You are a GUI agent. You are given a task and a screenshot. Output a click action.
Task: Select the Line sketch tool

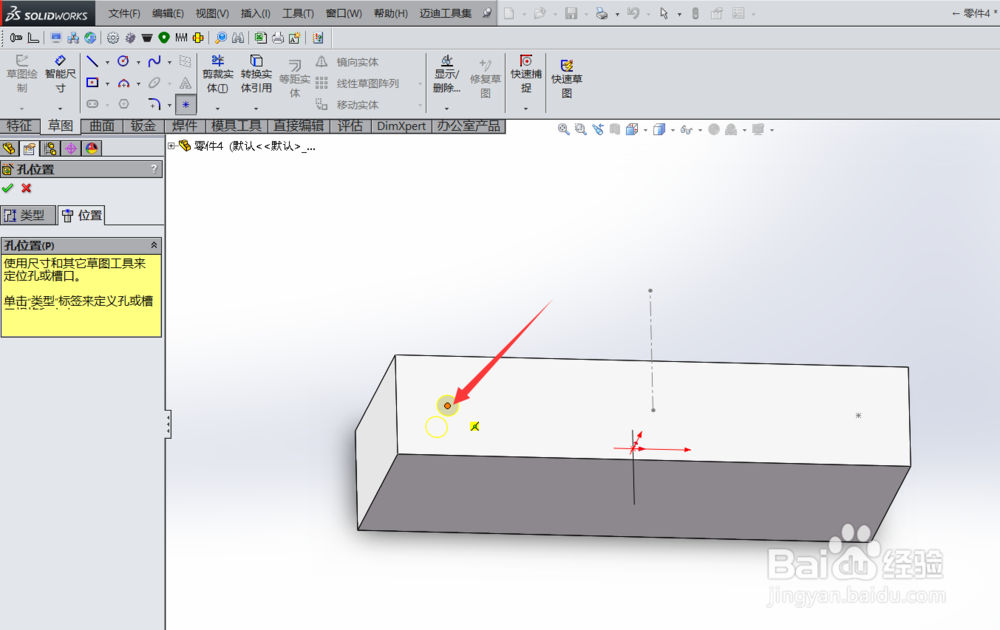[92, 61]
